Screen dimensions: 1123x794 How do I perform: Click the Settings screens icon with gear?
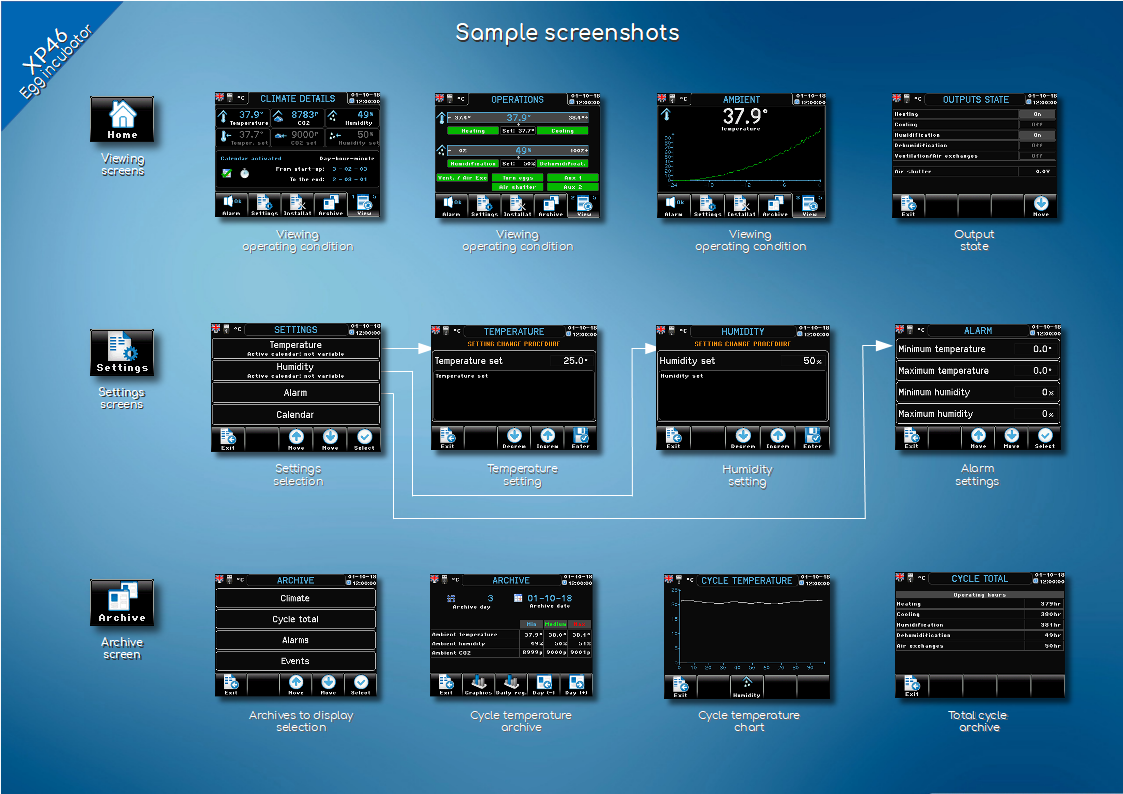coord(122,352)
